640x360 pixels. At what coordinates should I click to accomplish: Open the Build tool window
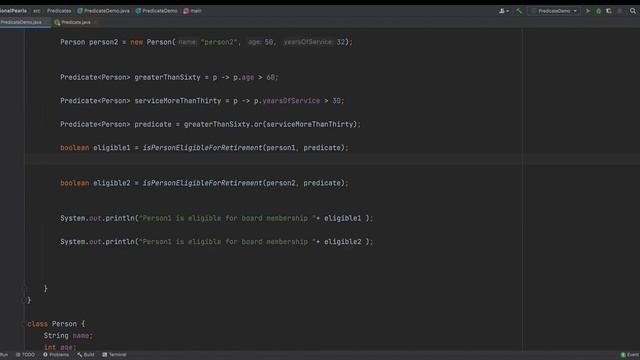coord(86,355)
